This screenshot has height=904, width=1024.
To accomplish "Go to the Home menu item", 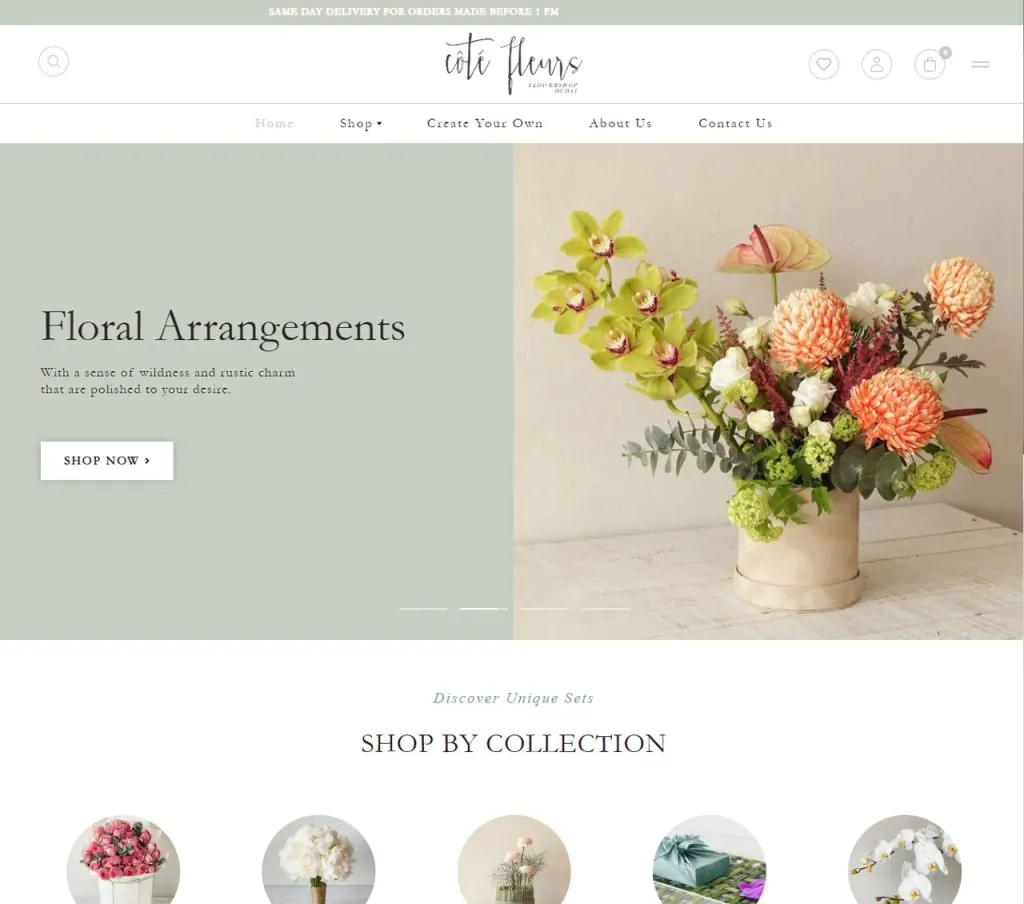I will click(x=274, y=123).
